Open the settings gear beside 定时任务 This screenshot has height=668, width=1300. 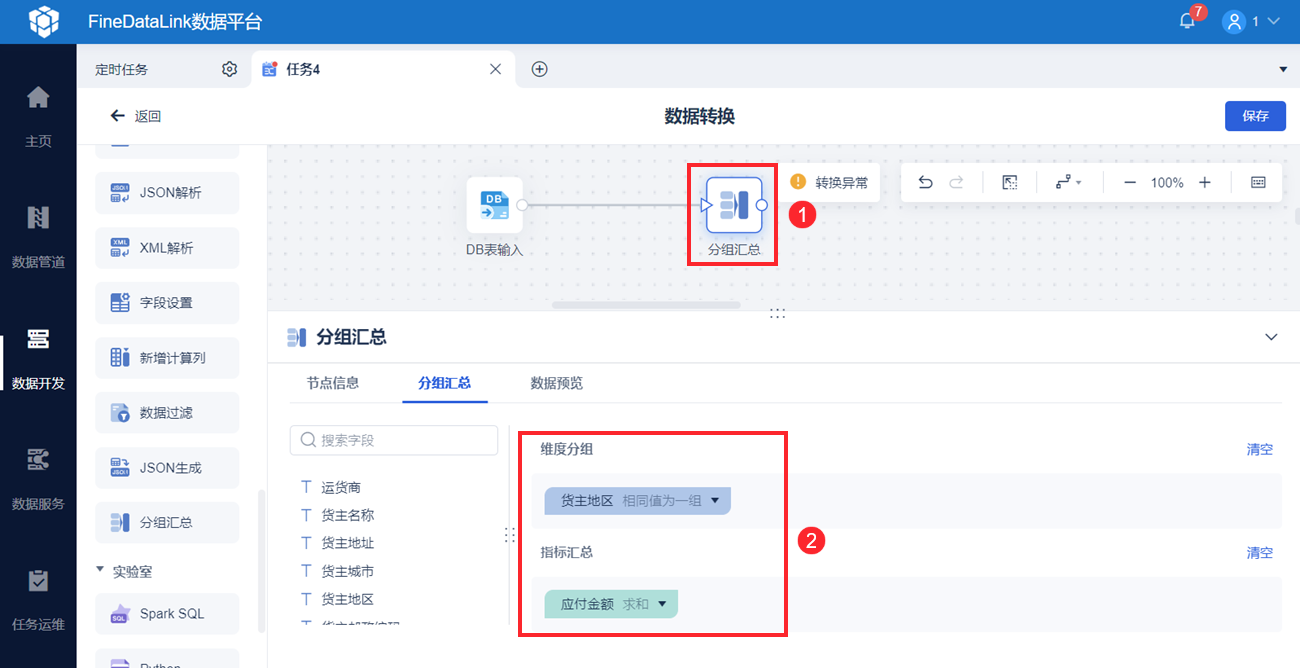click(x=229, y=69)
